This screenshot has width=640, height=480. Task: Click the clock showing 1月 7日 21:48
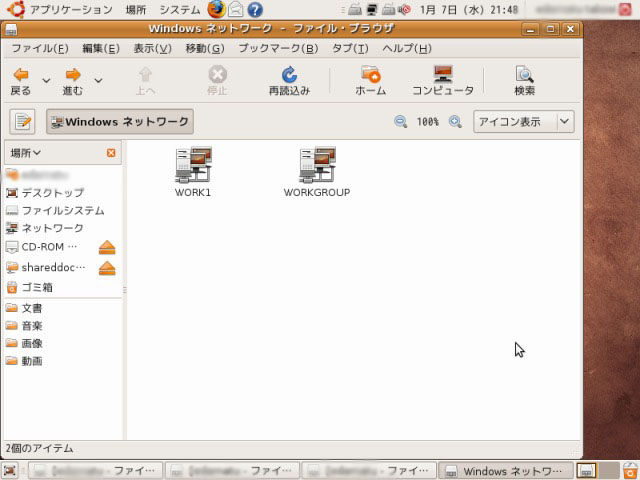tap(469, 9)
